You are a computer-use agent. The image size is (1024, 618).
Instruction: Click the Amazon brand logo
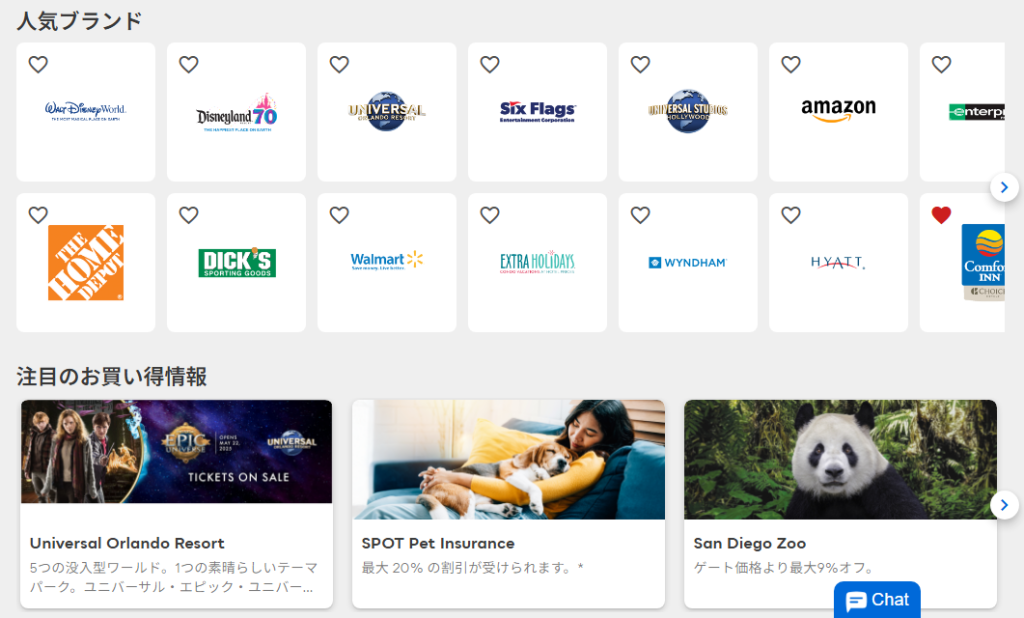click(838, 111)
